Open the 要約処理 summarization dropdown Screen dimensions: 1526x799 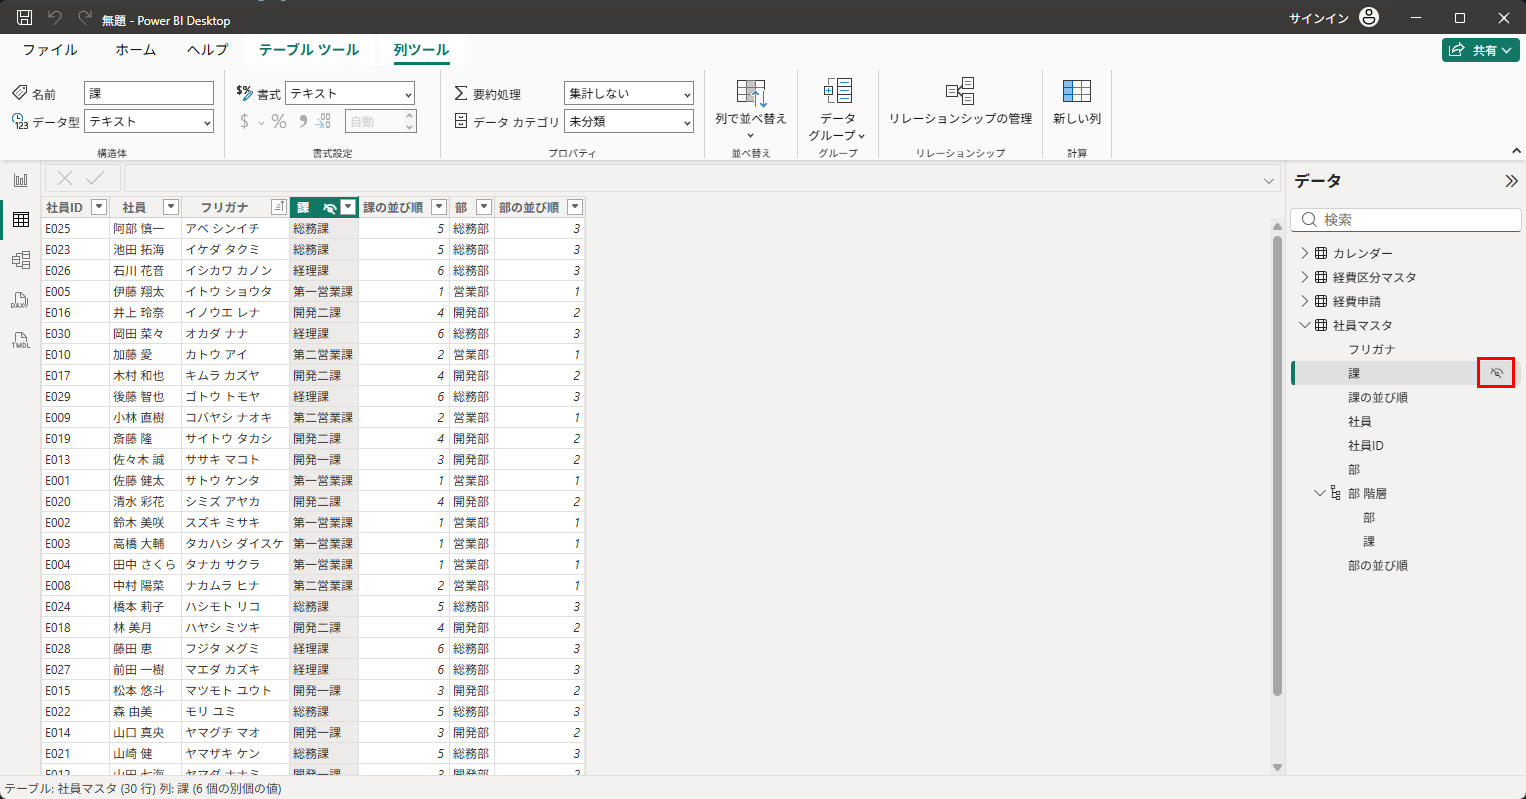tap(629, 93)
